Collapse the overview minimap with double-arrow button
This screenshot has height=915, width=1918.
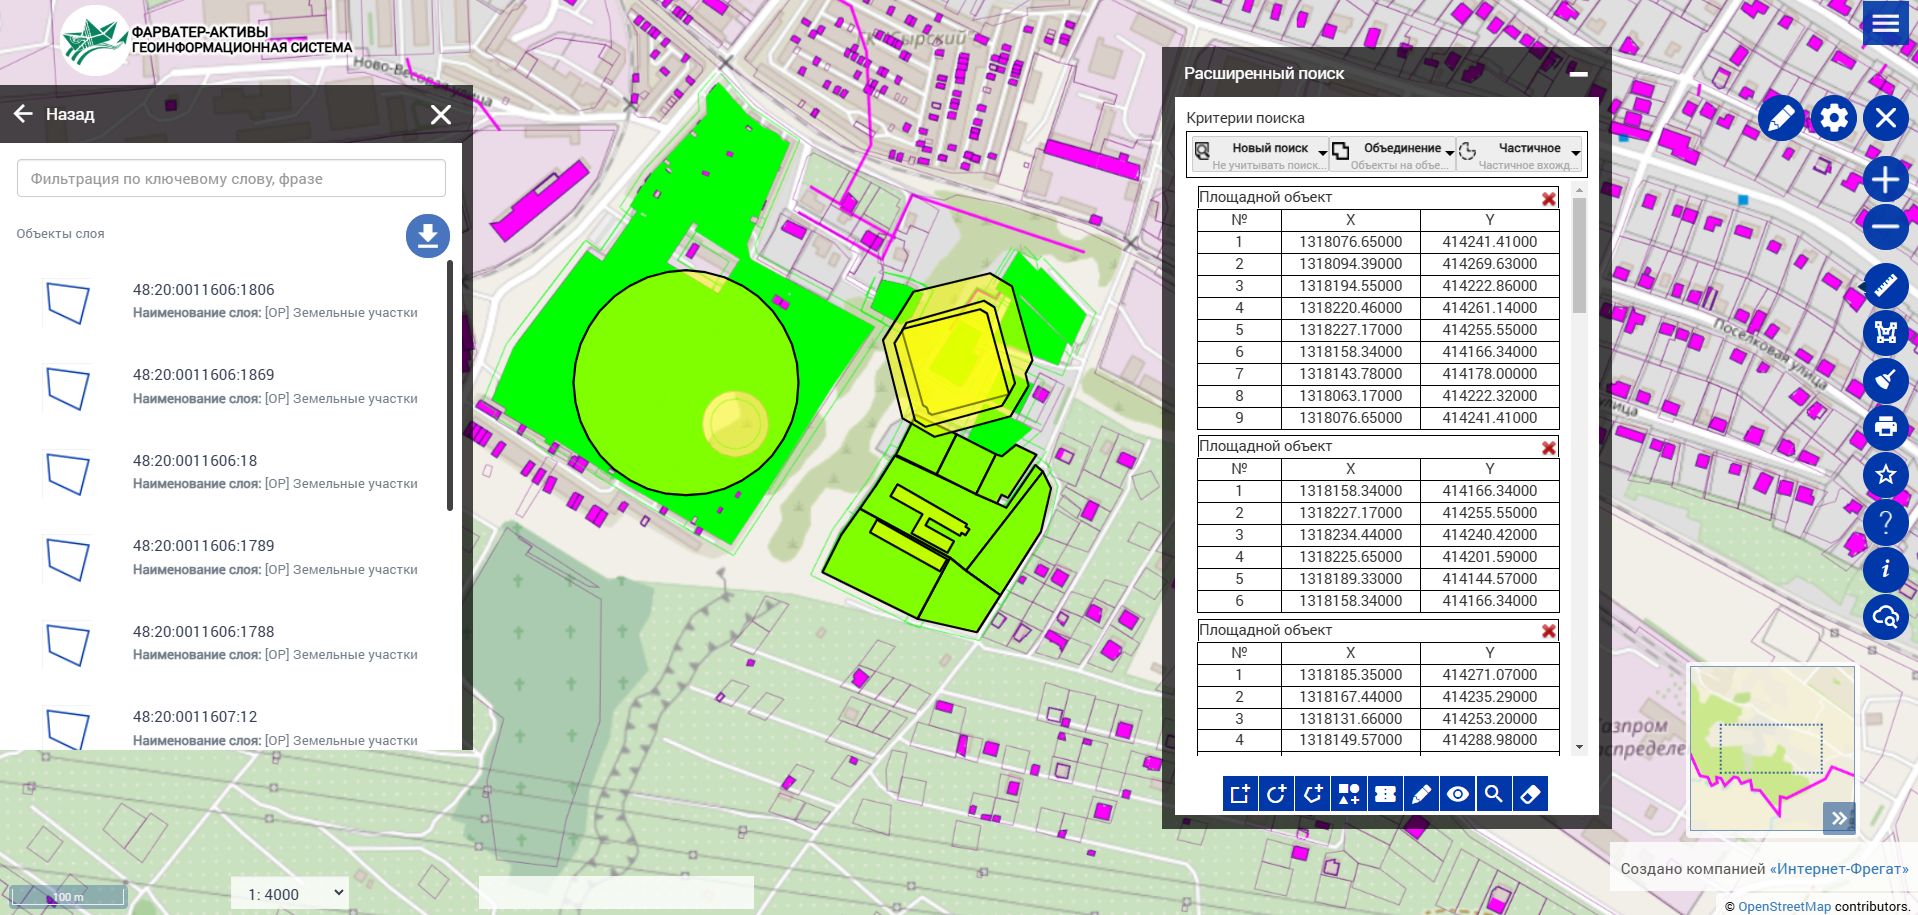click(1838, 818)
